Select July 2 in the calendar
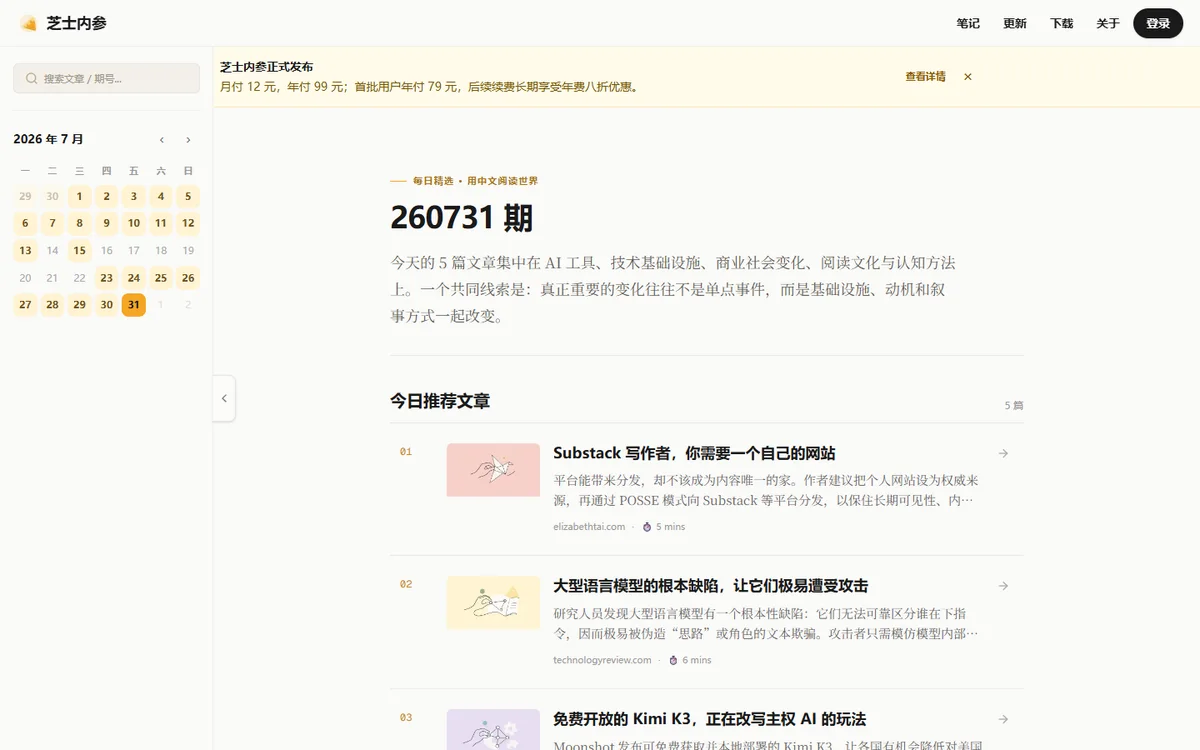This screenshot has height=750, width=1200. [x=106, y=196]
